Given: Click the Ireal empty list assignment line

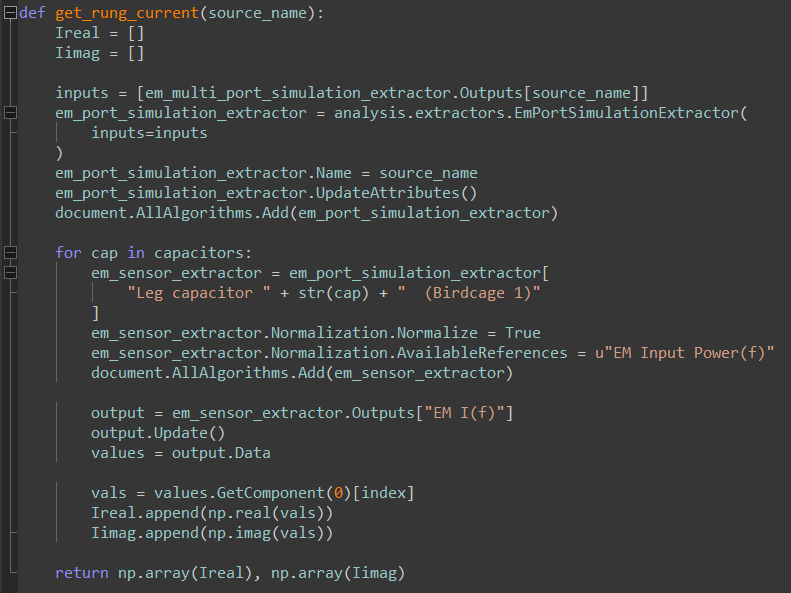Looking at the screenshot, I should (100, 33).
